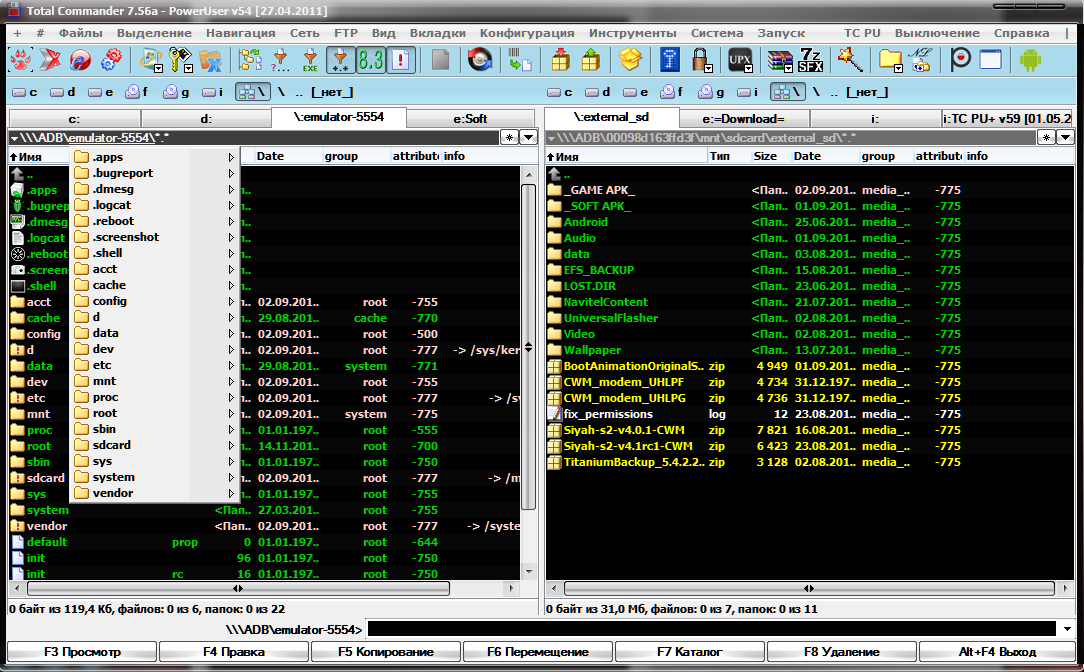This screenshot has width=1084, height=672.
Task: Toggle the all-files *.* filter funnel button
Action: 341,60
